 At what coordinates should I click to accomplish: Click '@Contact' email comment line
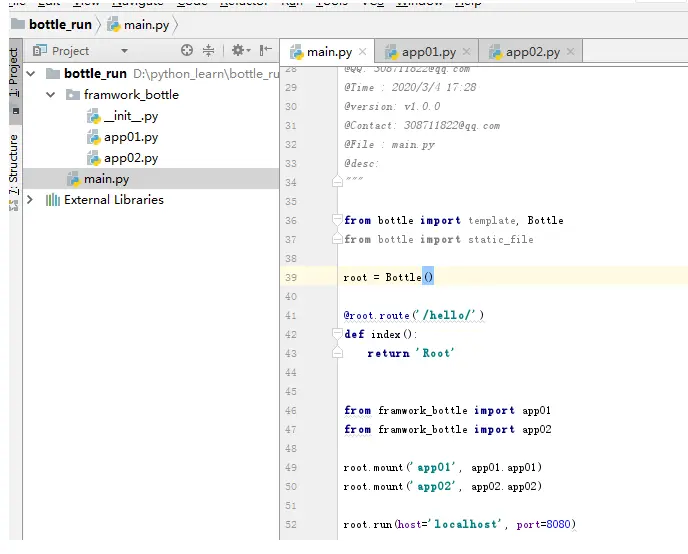tap(422, 125)
